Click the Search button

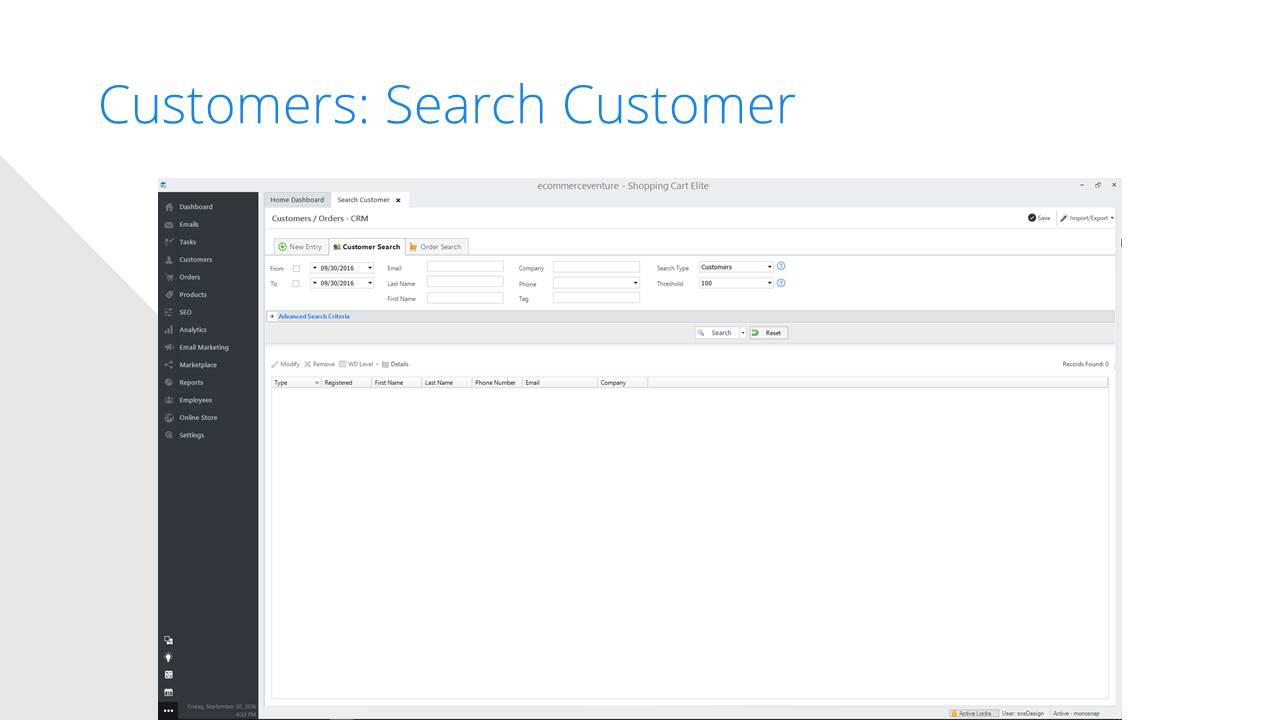(717, 333)
